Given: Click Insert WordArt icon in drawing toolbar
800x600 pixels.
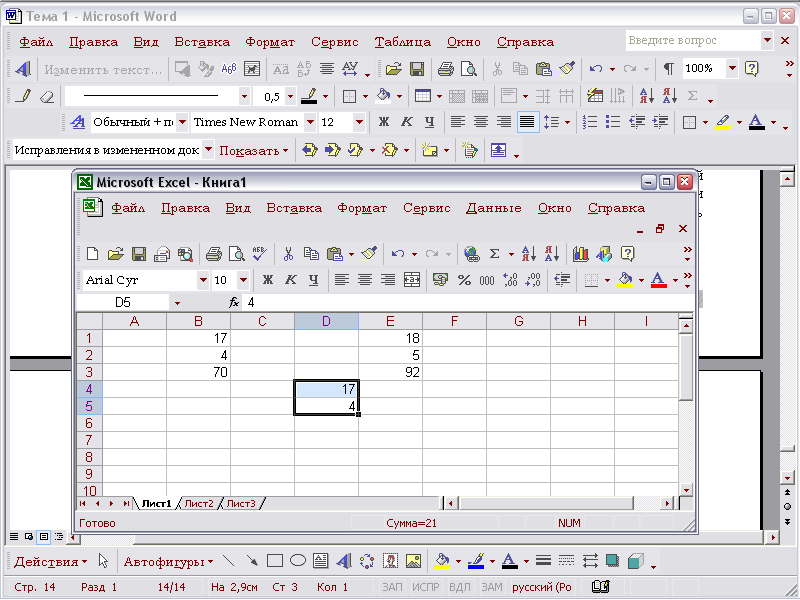Looking at the screenshot, I should (x=344, y=561).
